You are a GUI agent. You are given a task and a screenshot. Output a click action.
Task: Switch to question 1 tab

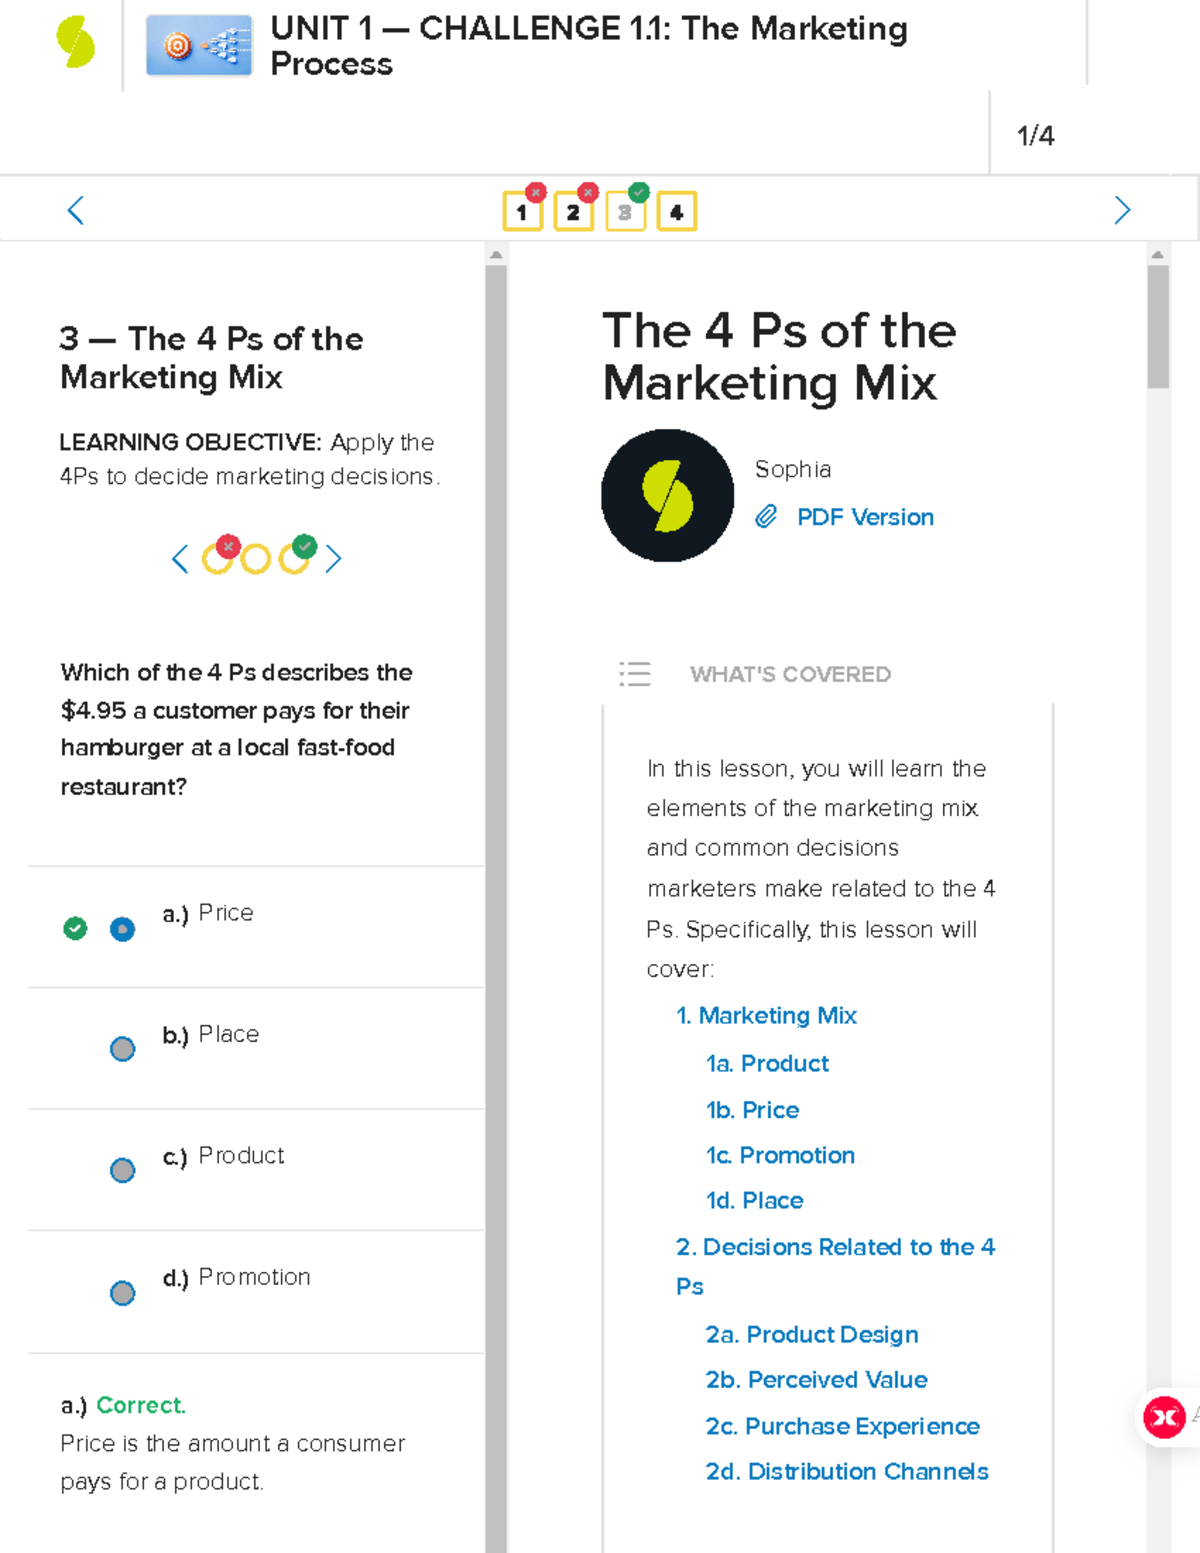(x=522, y=211)
